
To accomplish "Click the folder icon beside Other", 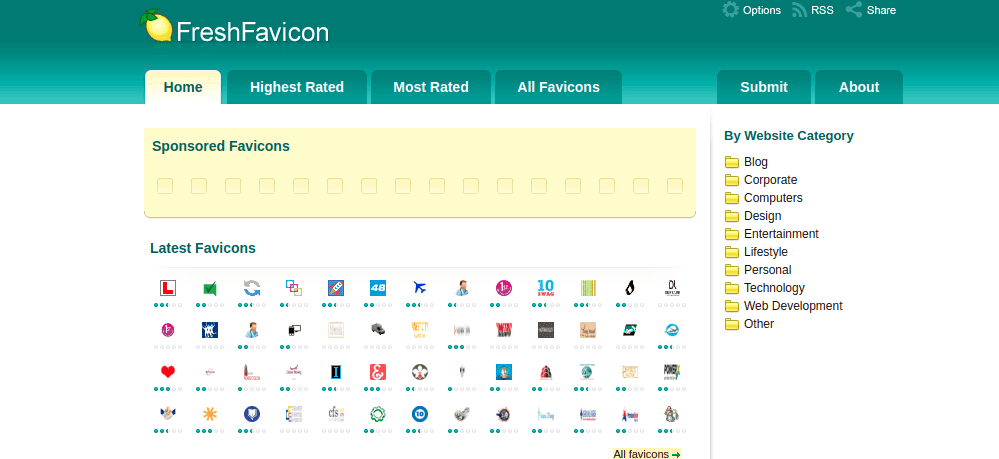I will pyautogui.click(x=732, y=324).
